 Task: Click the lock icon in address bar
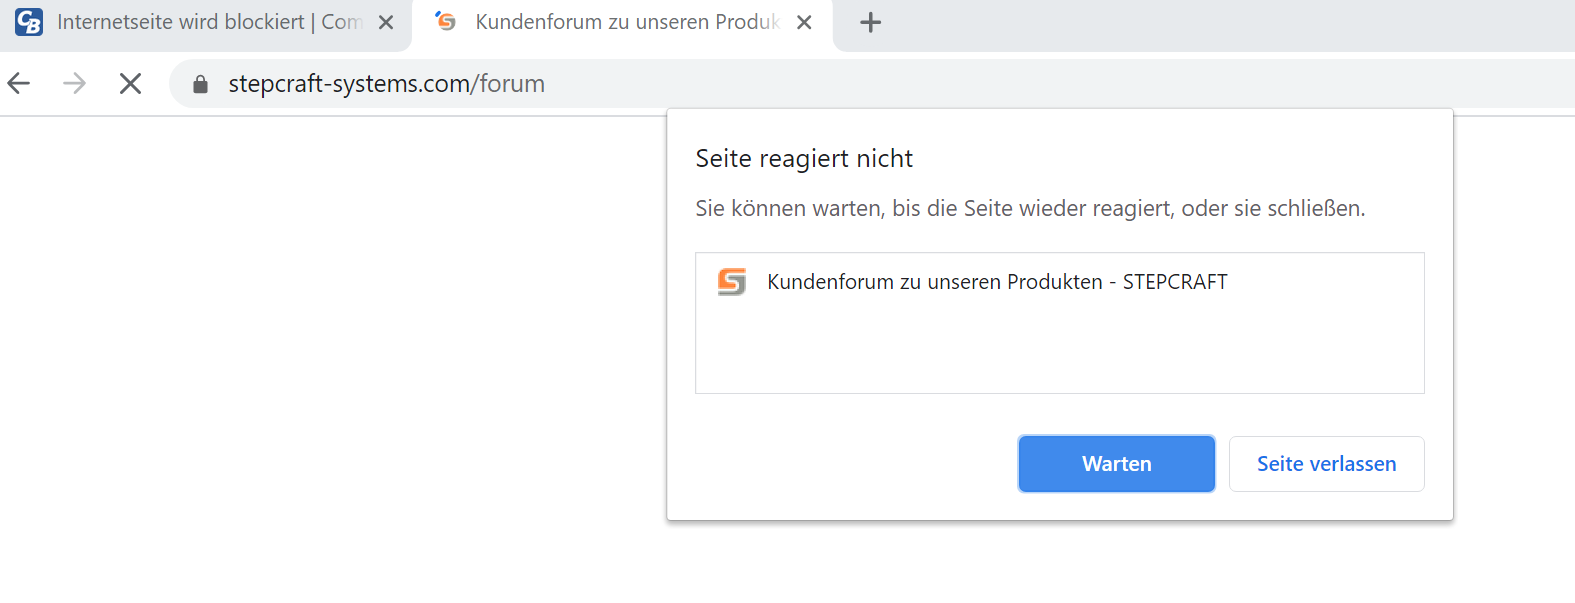[x=200, y=84]
